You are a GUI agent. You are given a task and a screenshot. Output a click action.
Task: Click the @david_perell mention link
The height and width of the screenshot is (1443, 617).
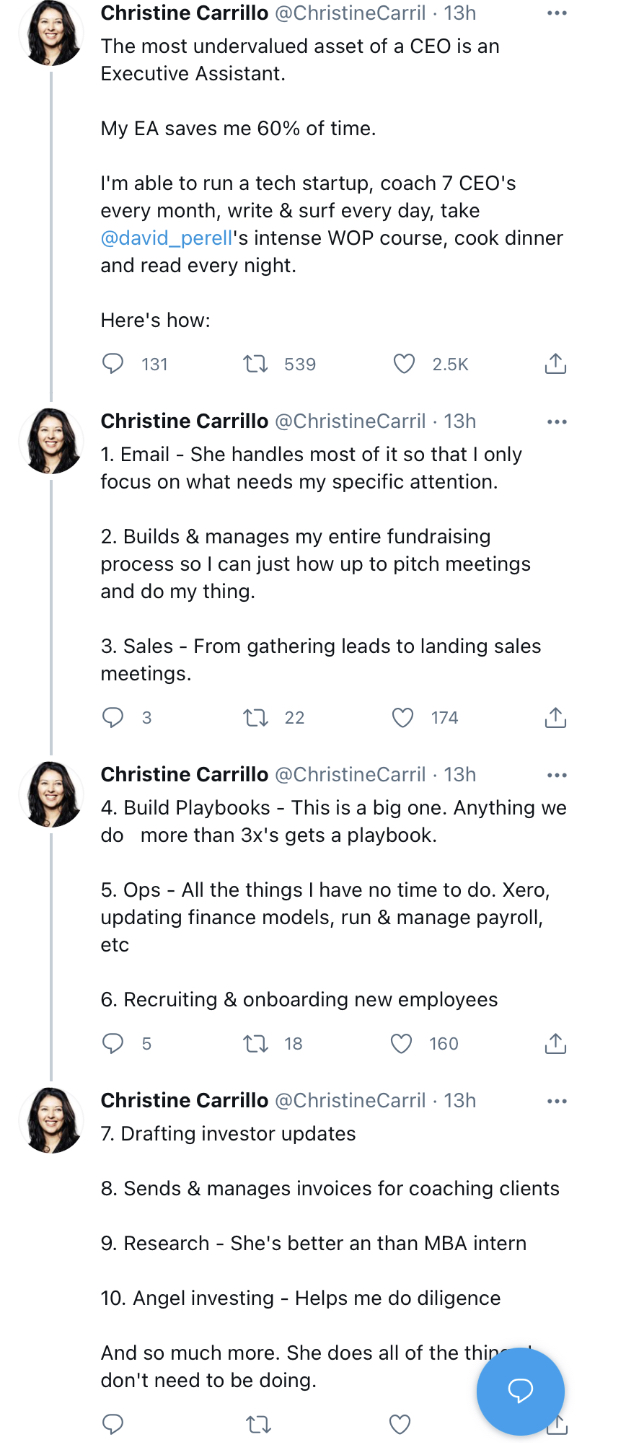(166, 238)
